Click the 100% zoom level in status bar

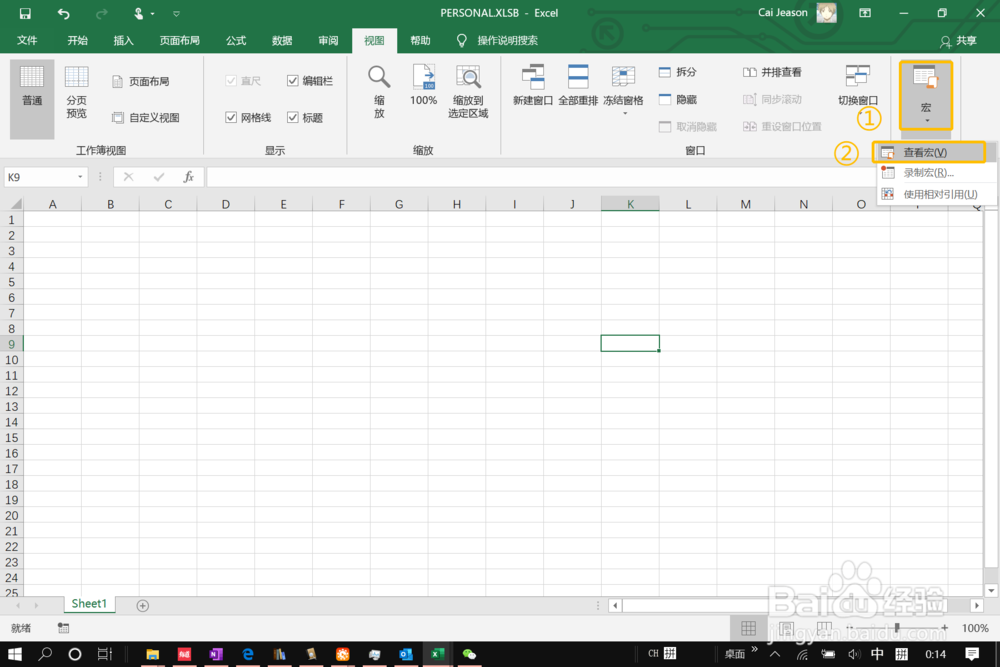tap(975, 628)
